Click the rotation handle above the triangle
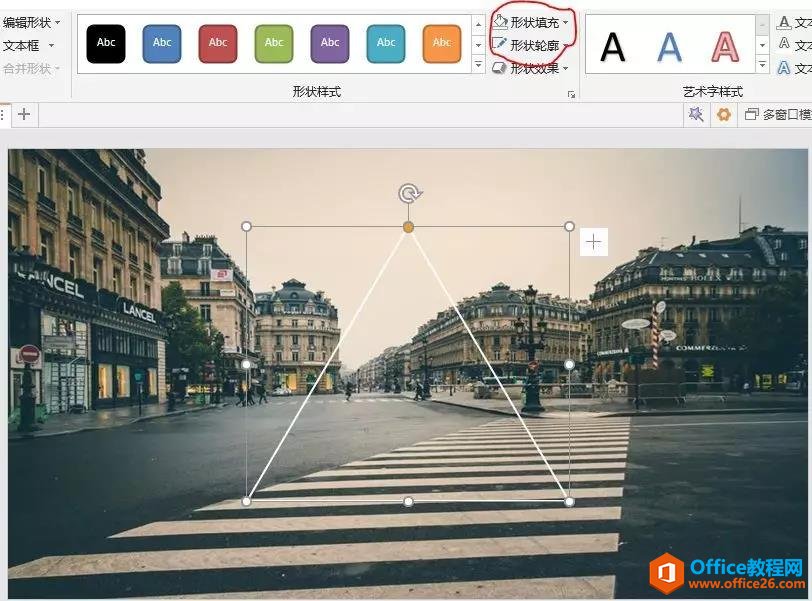This screenshot has width=812, height=601. click(410, 194)
